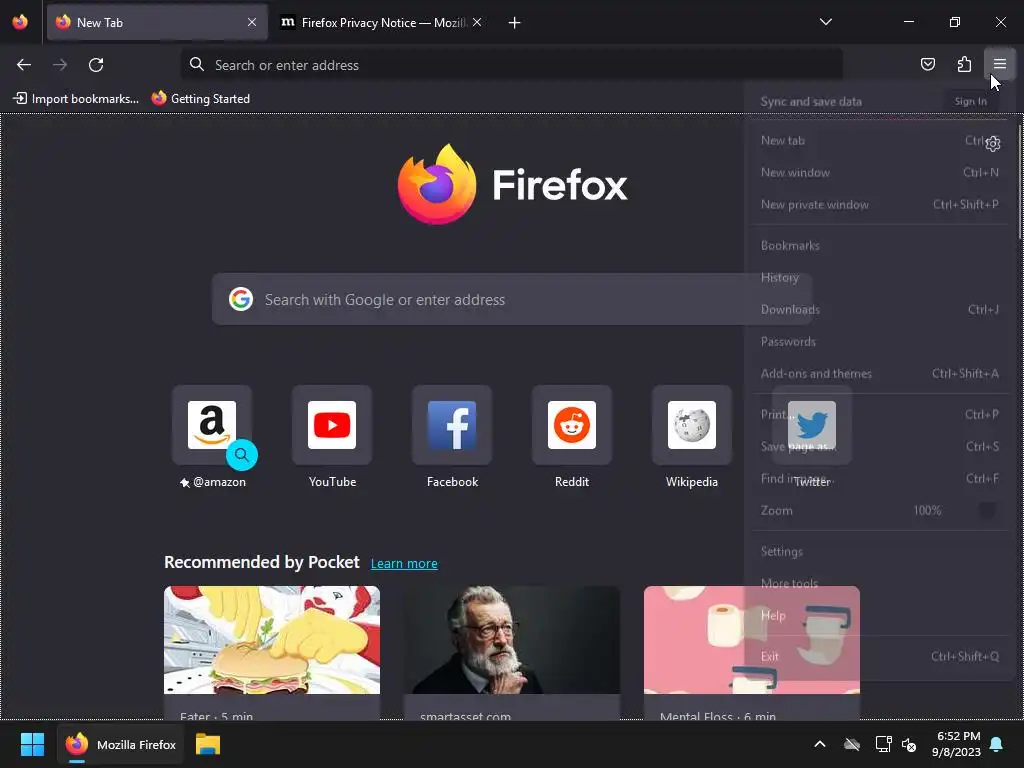Open Passwords from menu
This screenshot has width=1024, height=768.
coord(880,342)
